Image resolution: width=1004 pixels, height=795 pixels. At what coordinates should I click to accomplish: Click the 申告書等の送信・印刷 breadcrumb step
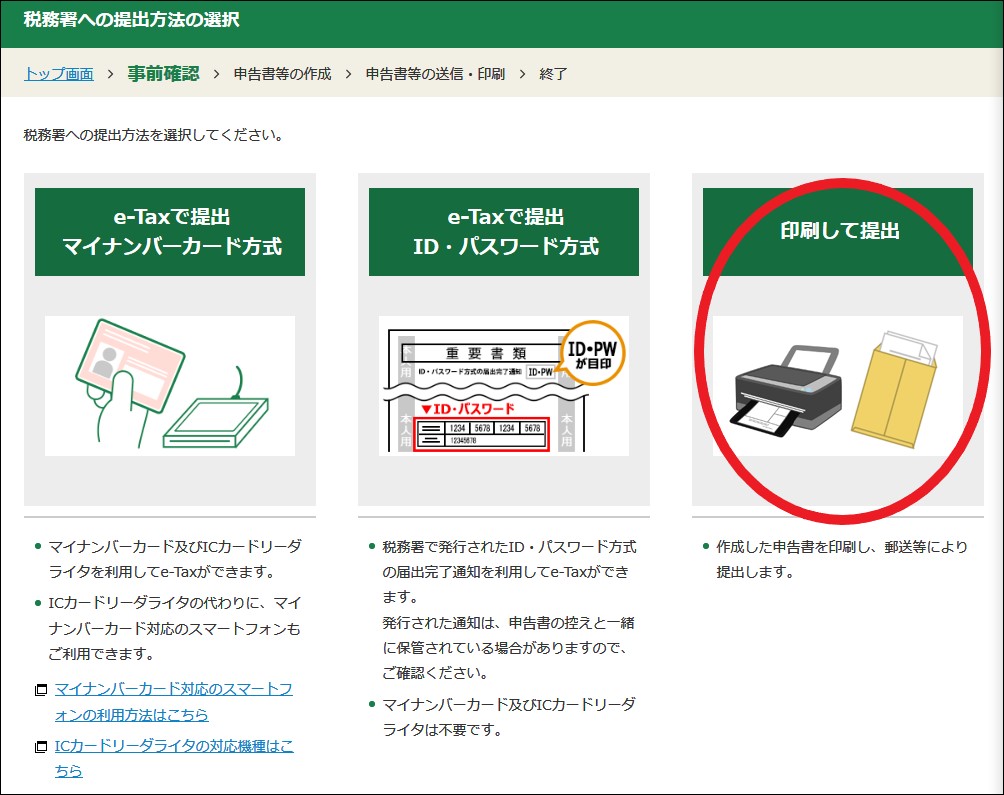point(435,74)
